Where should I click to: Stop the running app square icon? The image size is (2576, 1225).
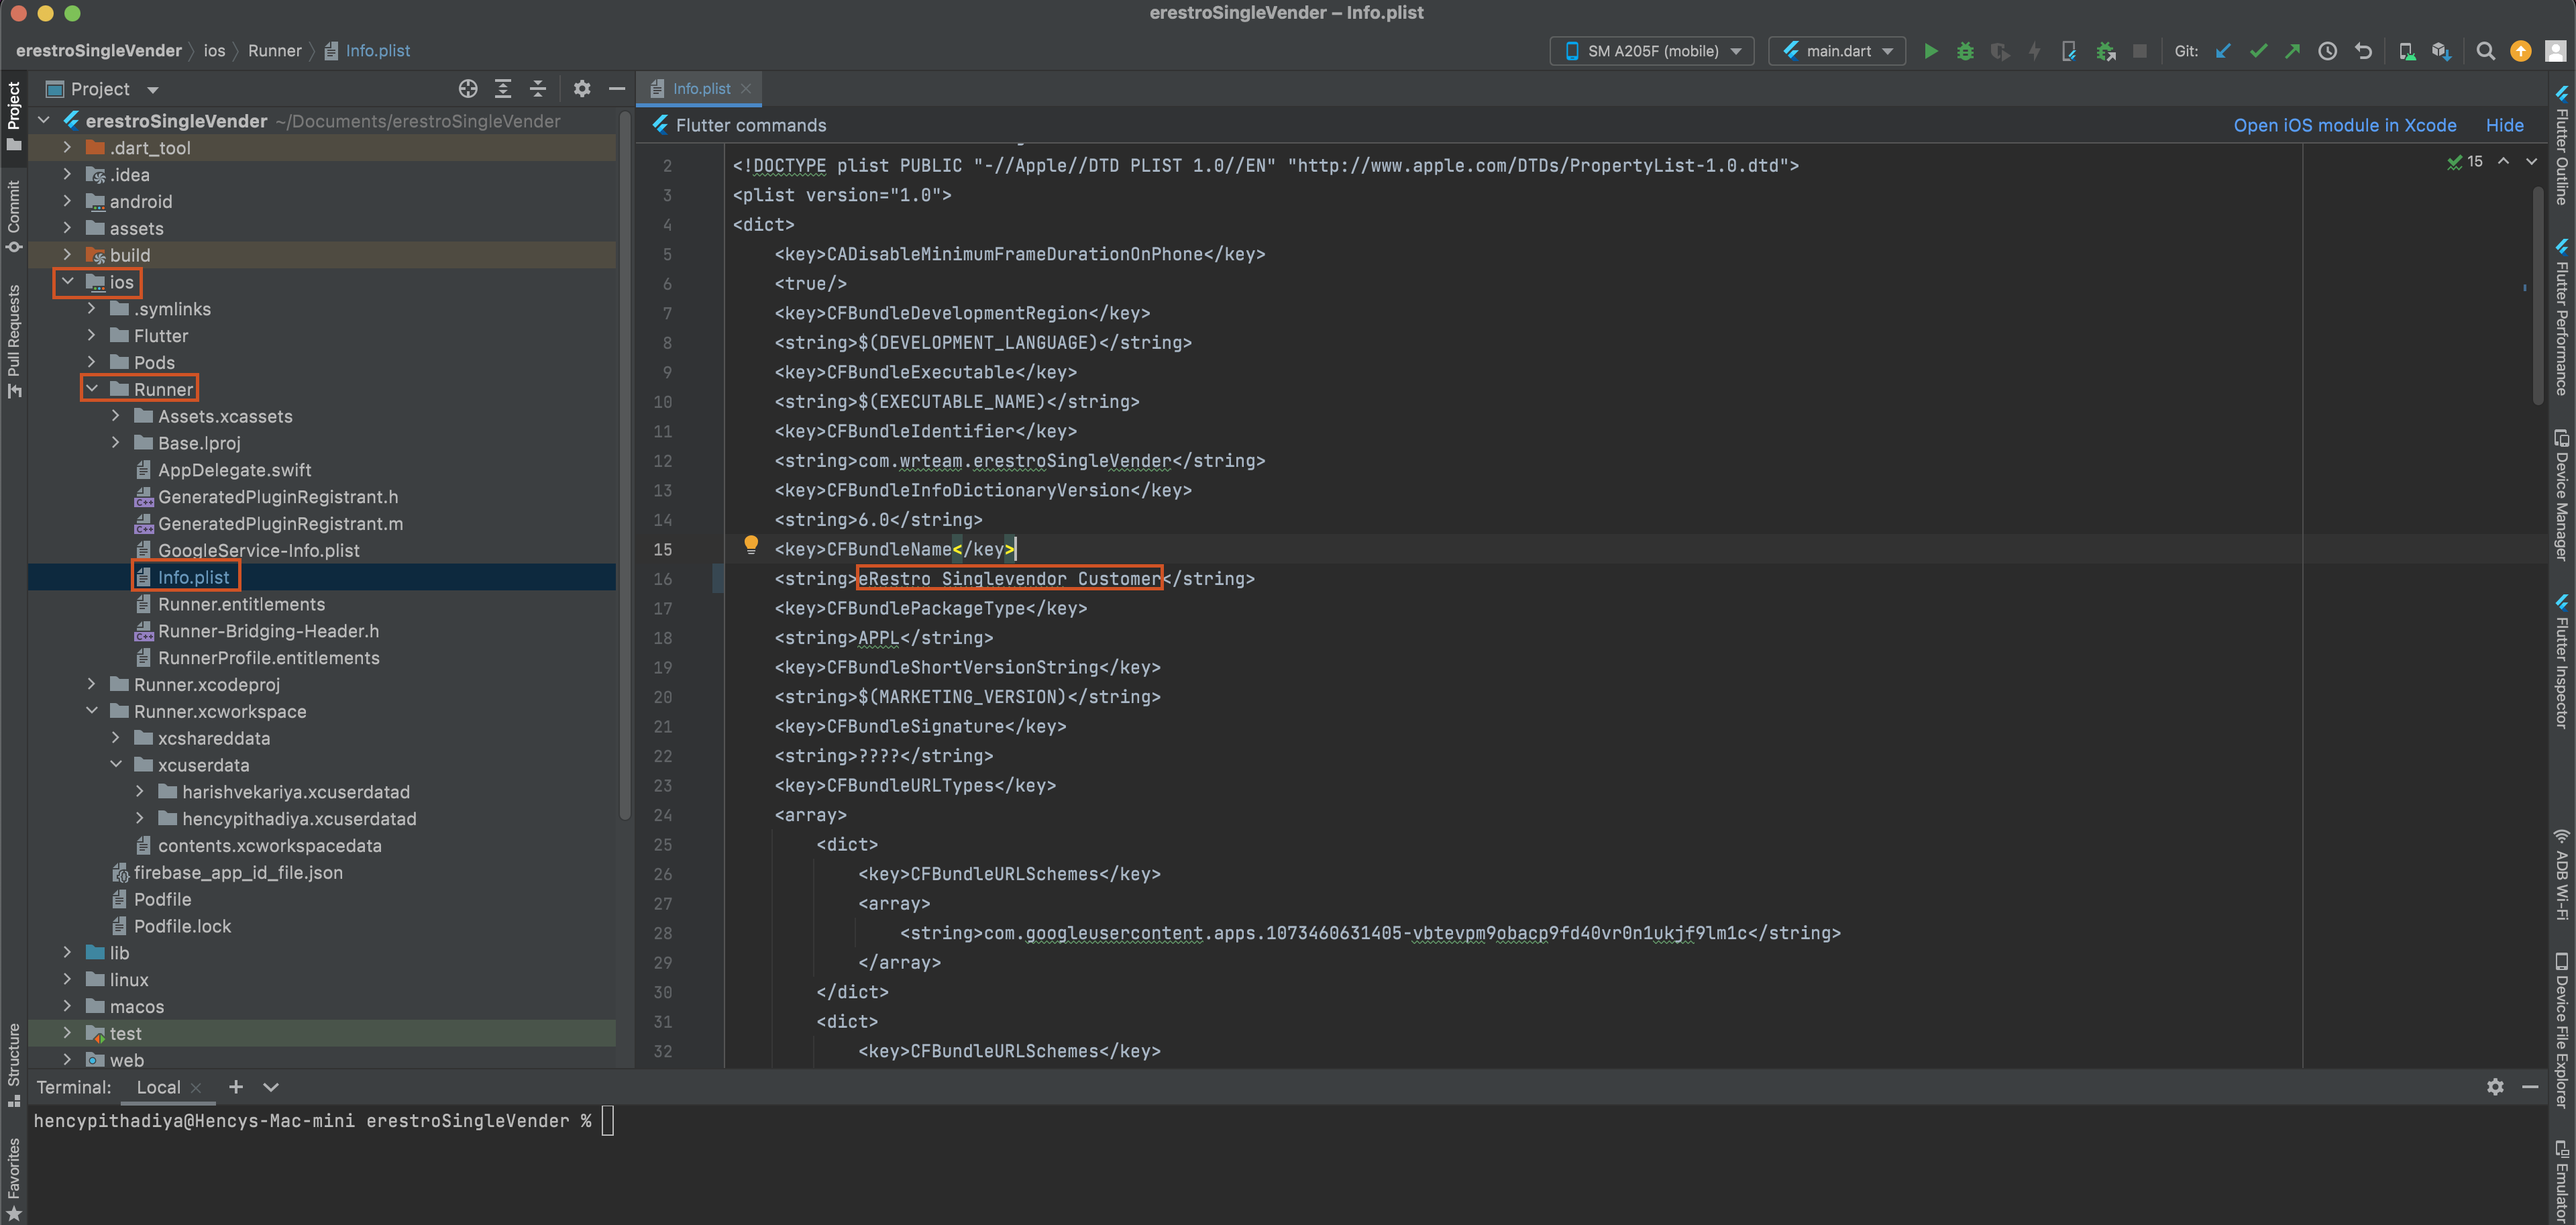pos(2139,51)
